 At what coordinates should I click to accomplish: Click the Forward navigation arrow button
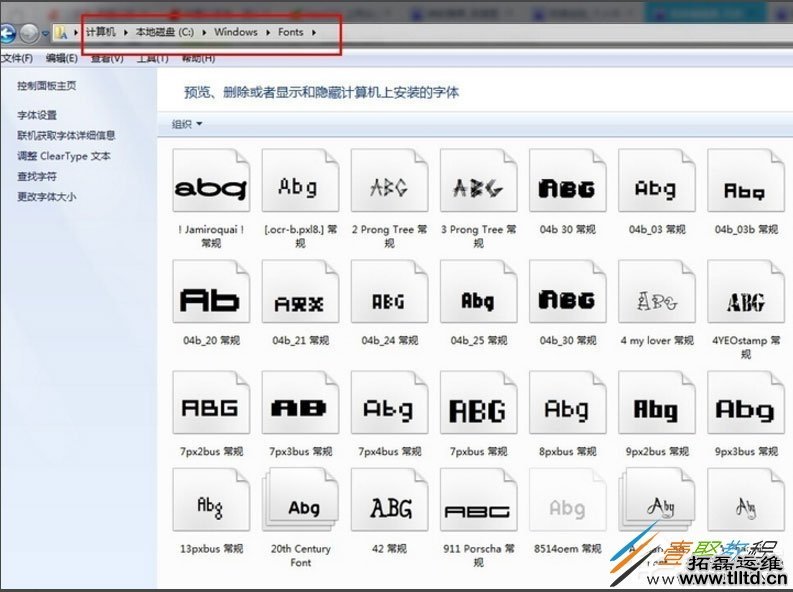(29, 33)
